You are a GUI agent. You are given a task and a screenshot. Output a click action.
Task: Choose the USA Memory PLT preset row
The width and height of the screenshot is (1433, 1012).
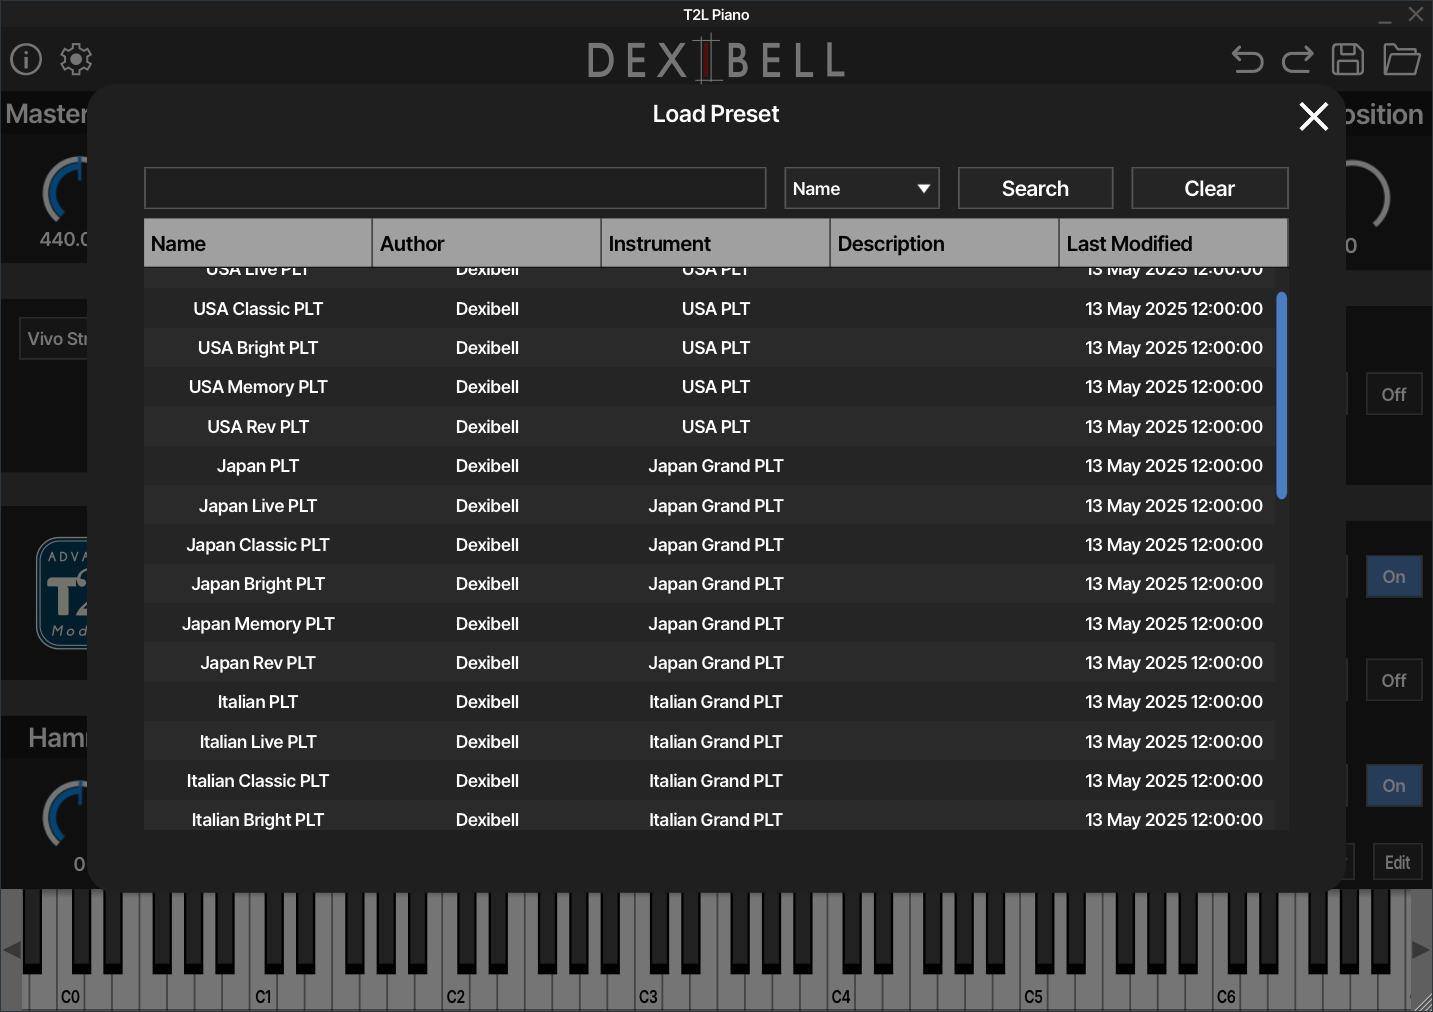258,387
